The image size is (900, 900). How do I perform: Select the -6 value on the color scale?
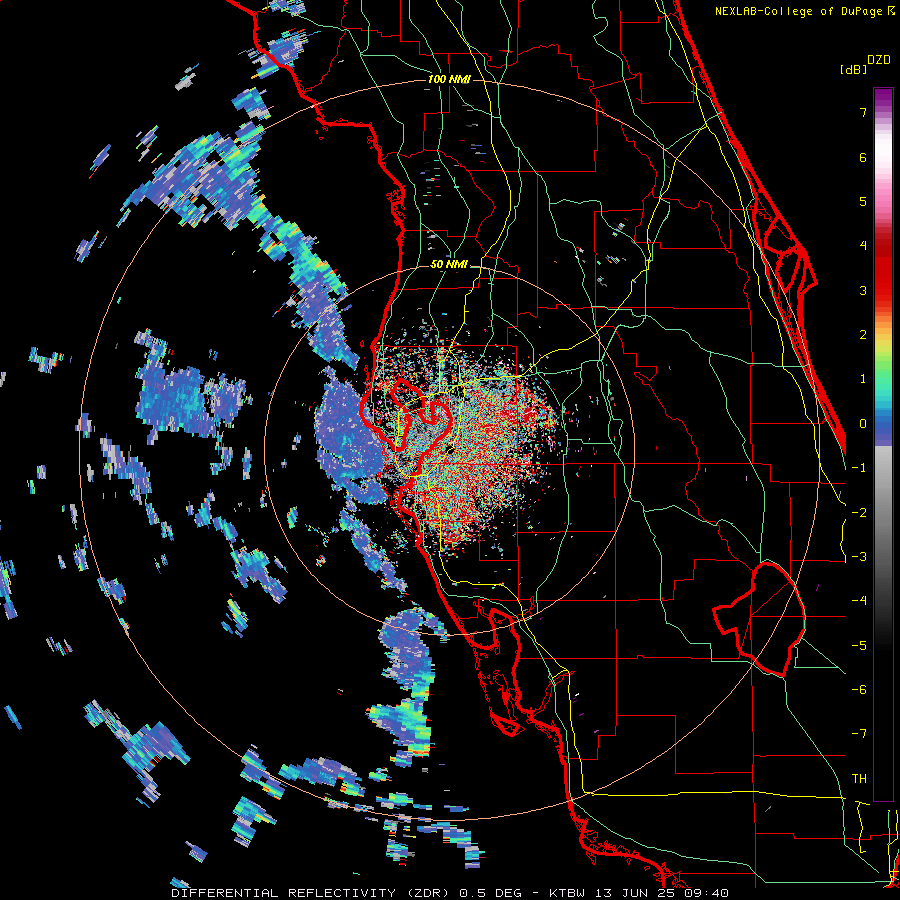click(859, 690)
